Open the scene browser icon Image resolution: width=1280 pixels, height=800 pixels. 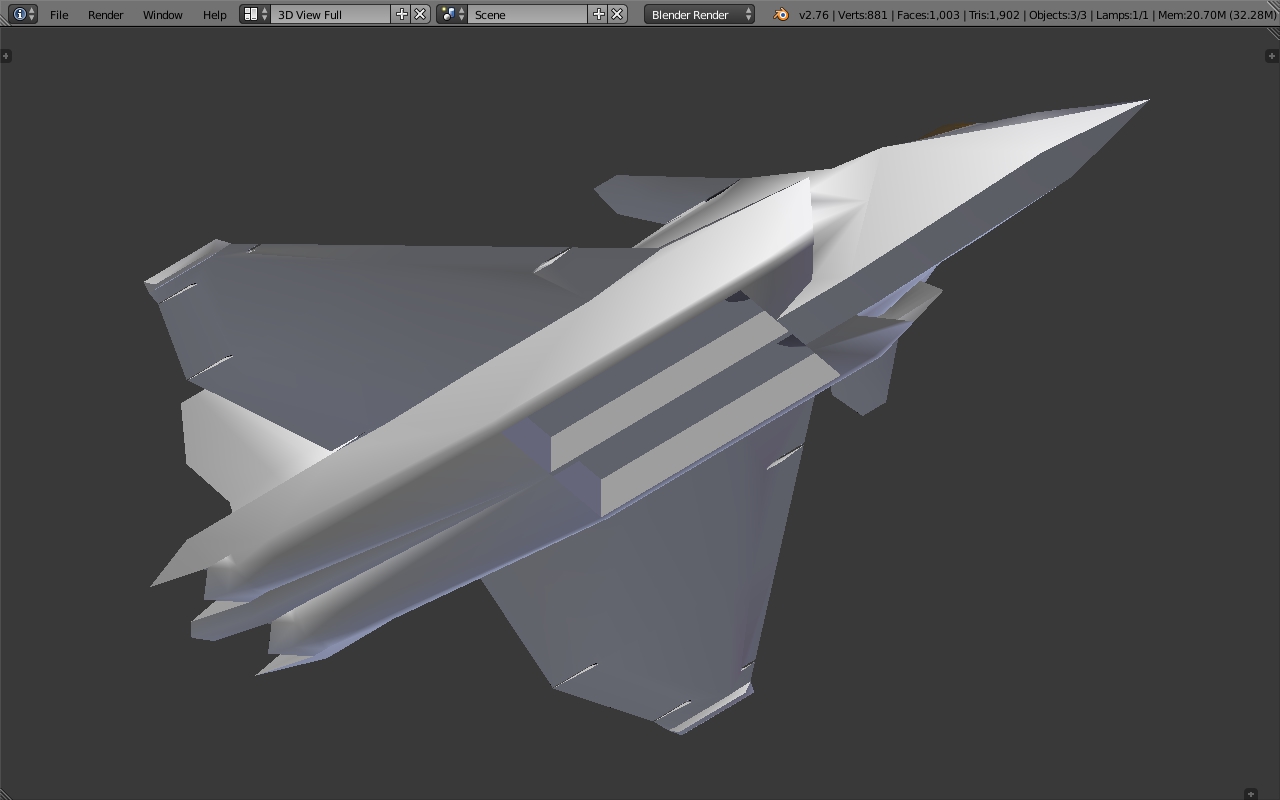(x=452, y=14)
